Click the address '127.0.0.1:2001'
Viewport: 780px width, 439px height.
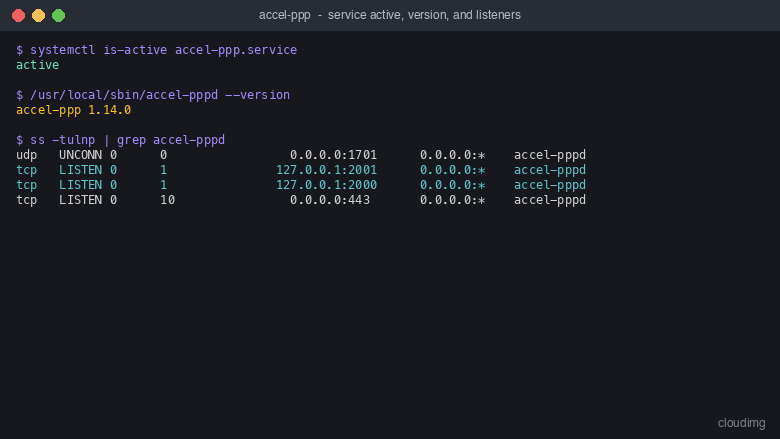coord(326,170)
